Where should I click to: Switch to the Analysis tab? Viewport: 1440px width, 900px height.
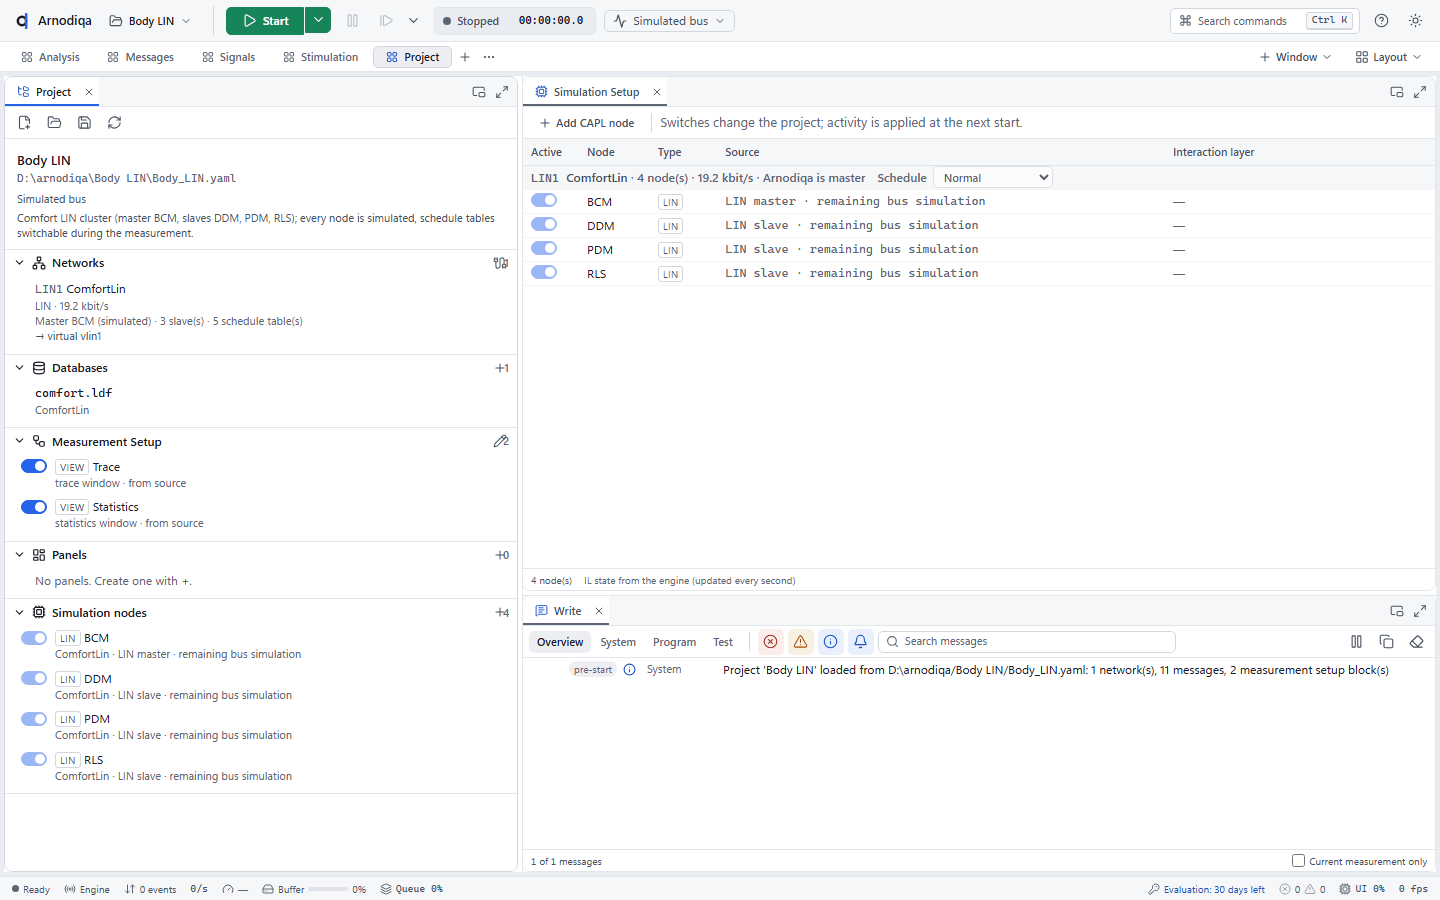(x=50, y=57)
